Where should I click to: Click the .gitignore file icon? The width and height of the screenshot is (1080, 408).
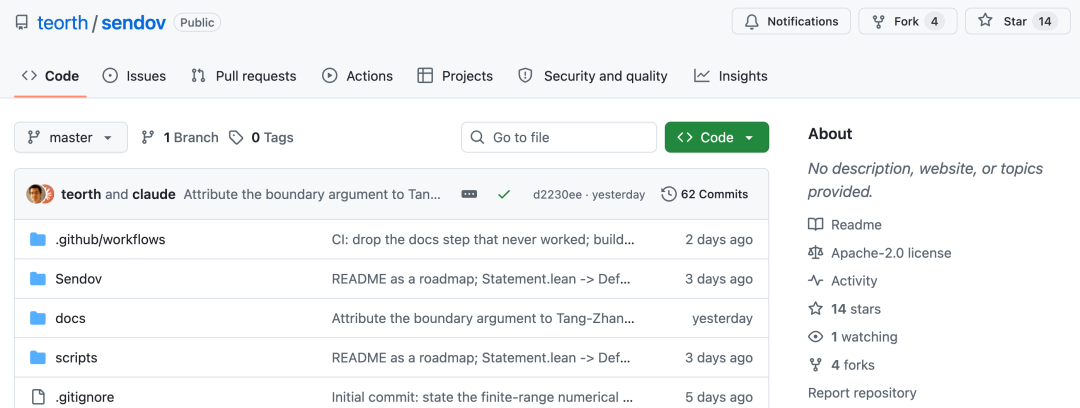(37, 397)
